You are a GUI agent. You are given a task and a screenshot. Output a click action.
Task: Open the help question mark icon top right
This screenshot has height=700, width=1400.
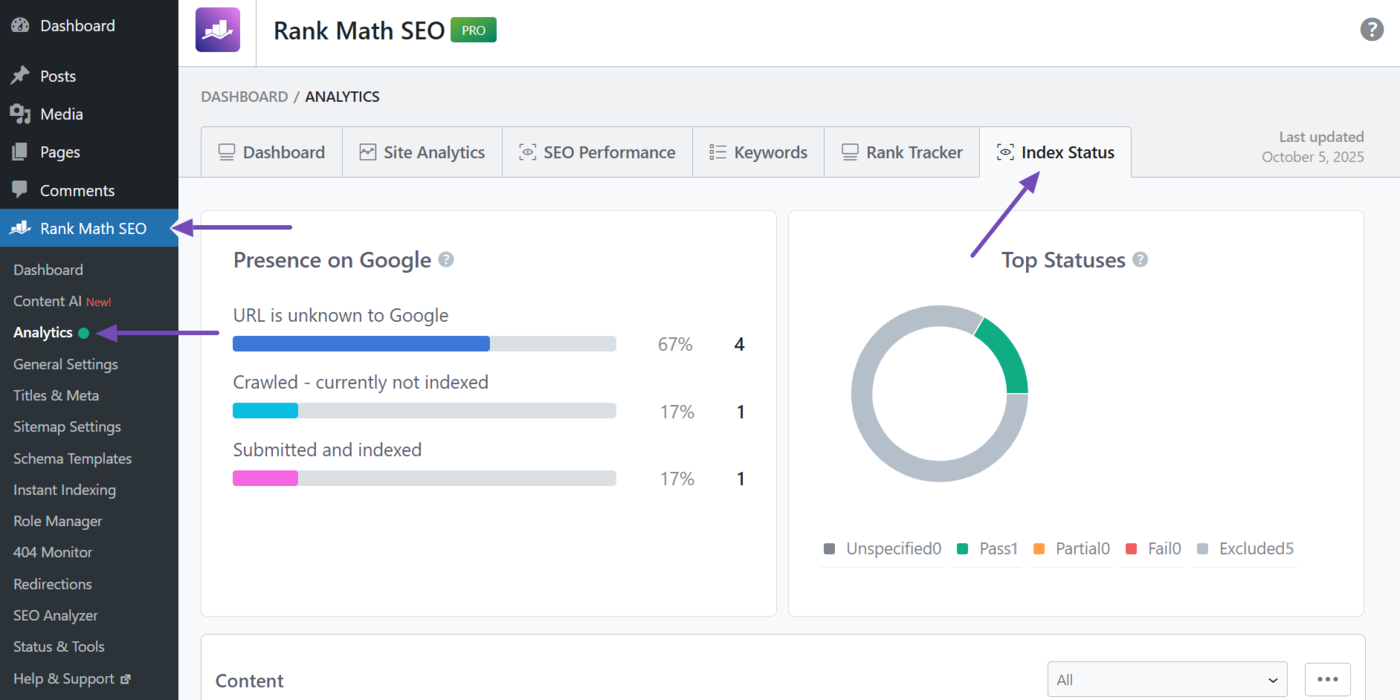1371,29
